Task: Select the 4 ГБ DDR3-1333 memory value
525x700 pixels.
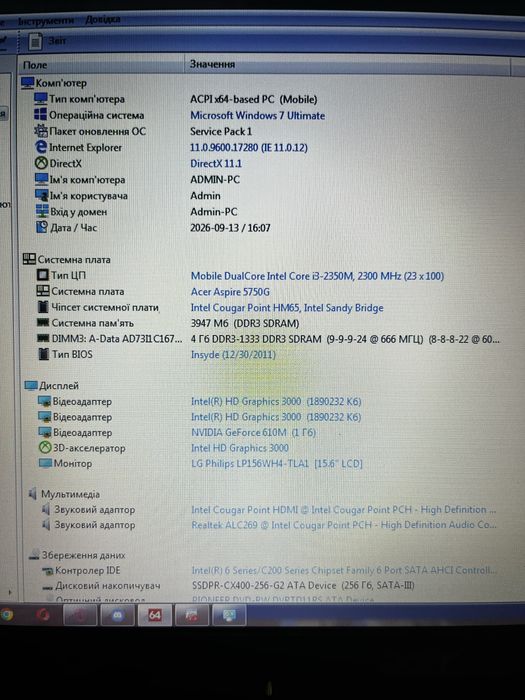Action: click(x=345, y=339)
